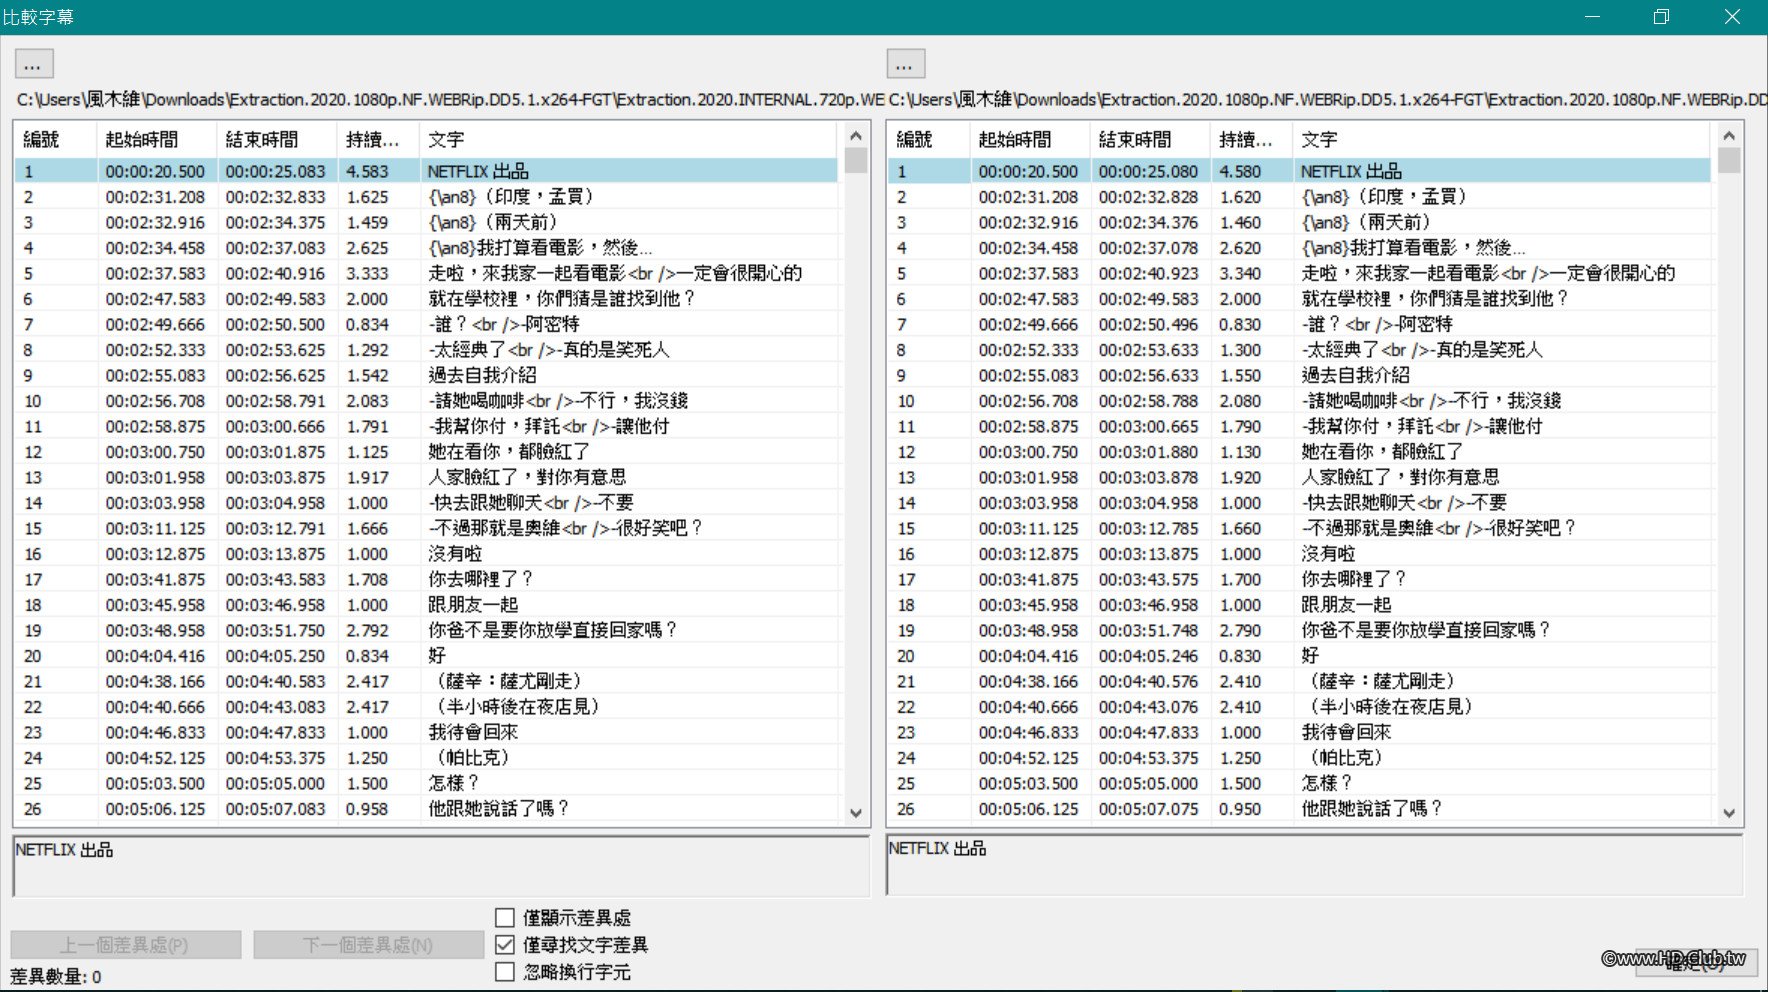Click the left subtitle text preview box
The image size is (1768, 992).
(x=441, y=866)
